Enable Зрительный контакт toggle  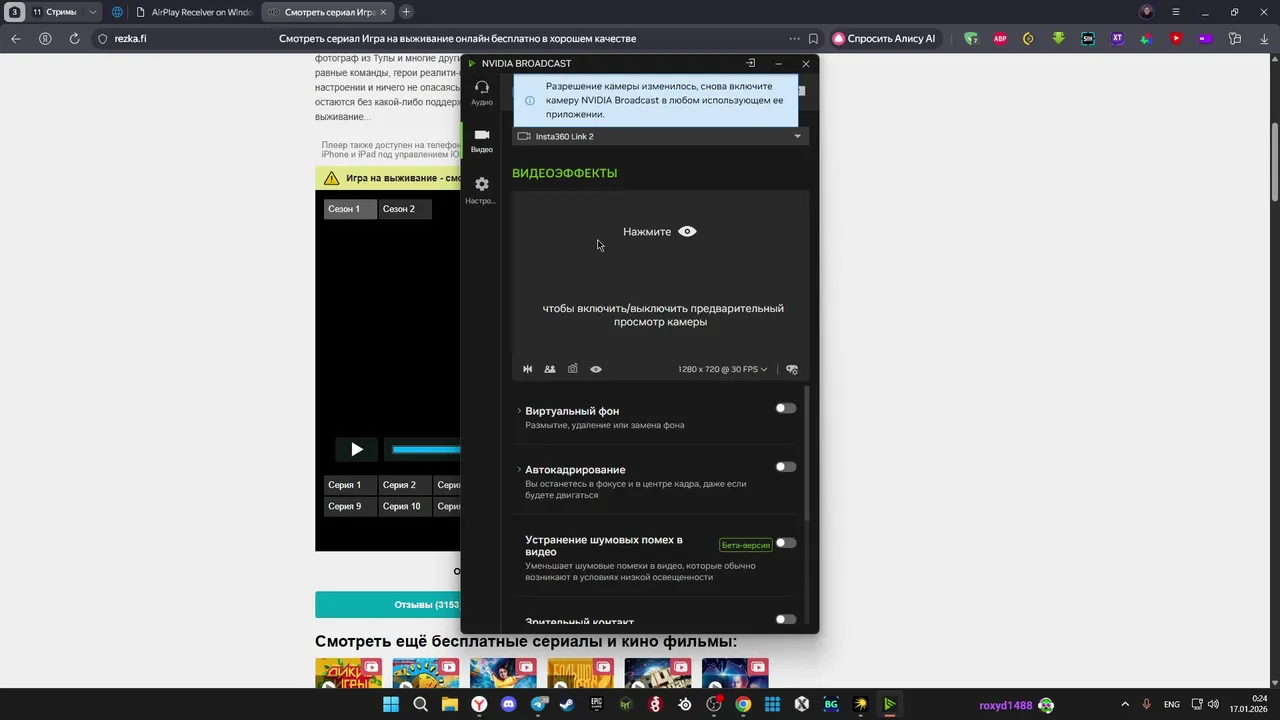[786, 619]
